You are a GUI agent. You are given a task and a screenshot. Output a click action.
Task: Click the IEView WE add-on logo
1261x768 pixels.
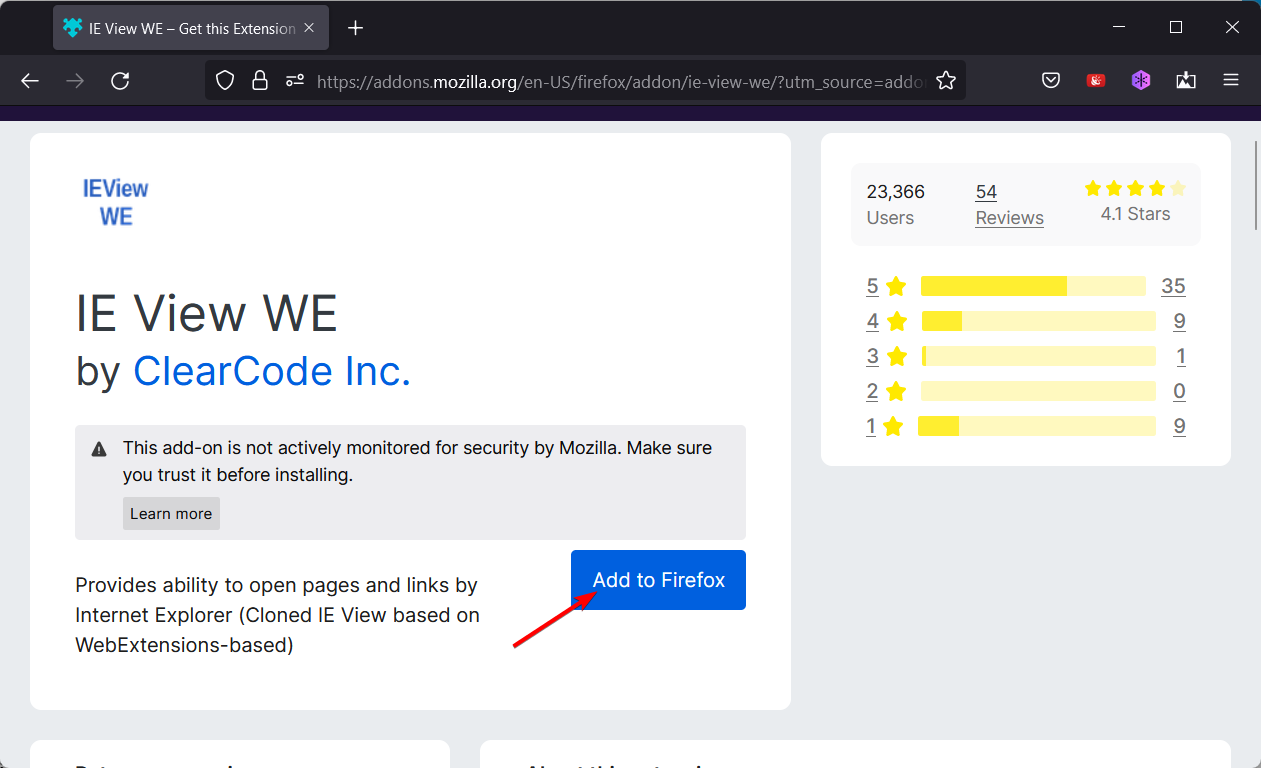click(x=116, y=202)
